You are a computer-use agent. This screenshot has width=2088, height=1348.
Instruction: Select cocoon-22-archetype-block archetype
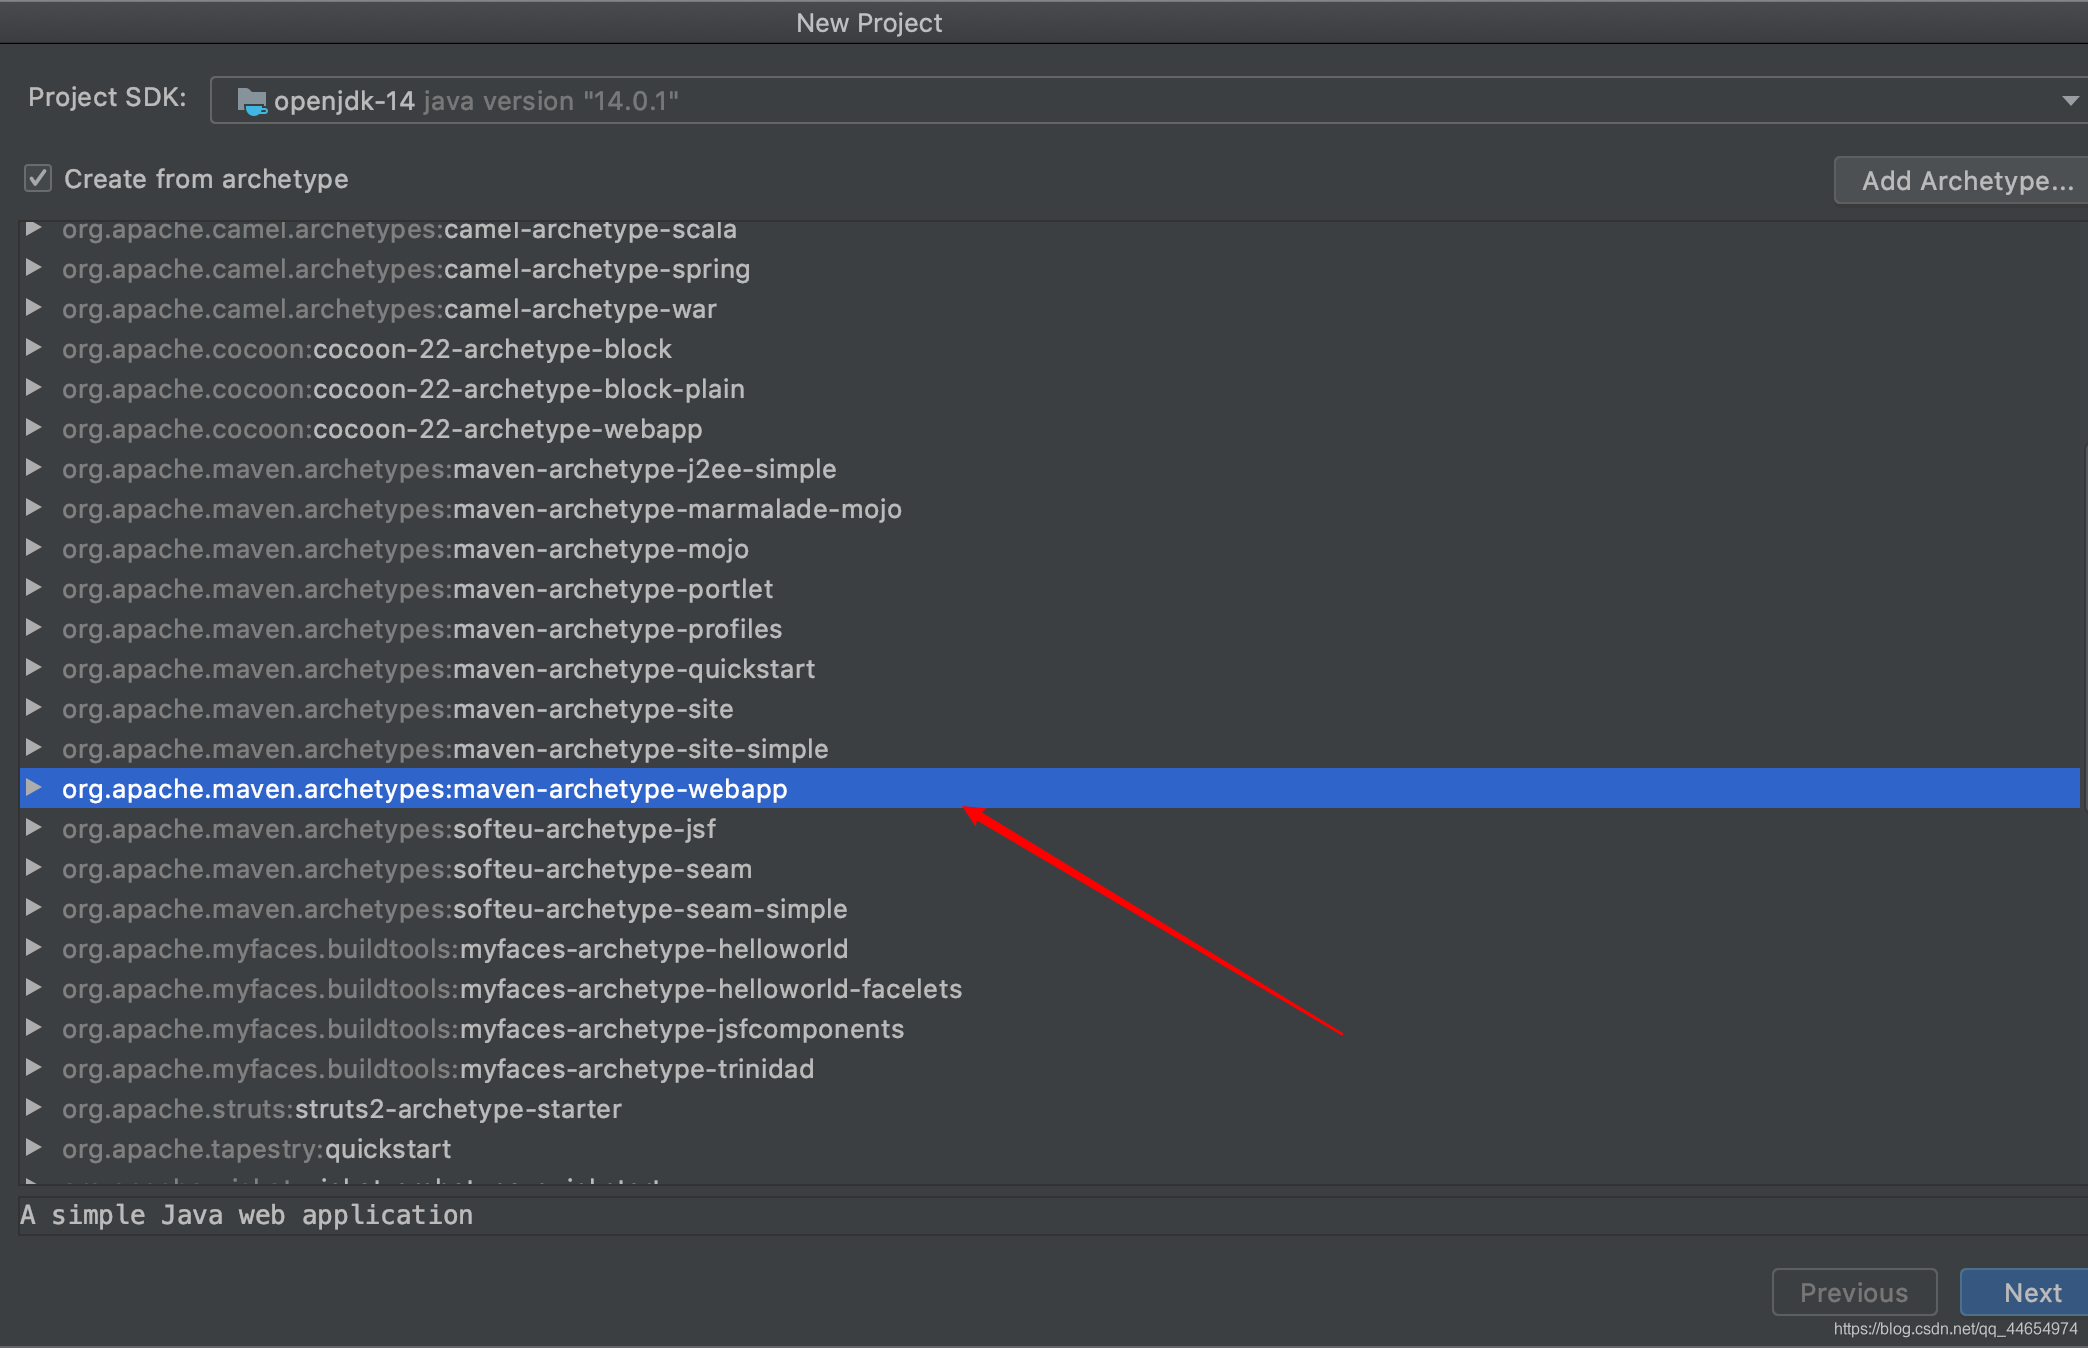[367, 349]
